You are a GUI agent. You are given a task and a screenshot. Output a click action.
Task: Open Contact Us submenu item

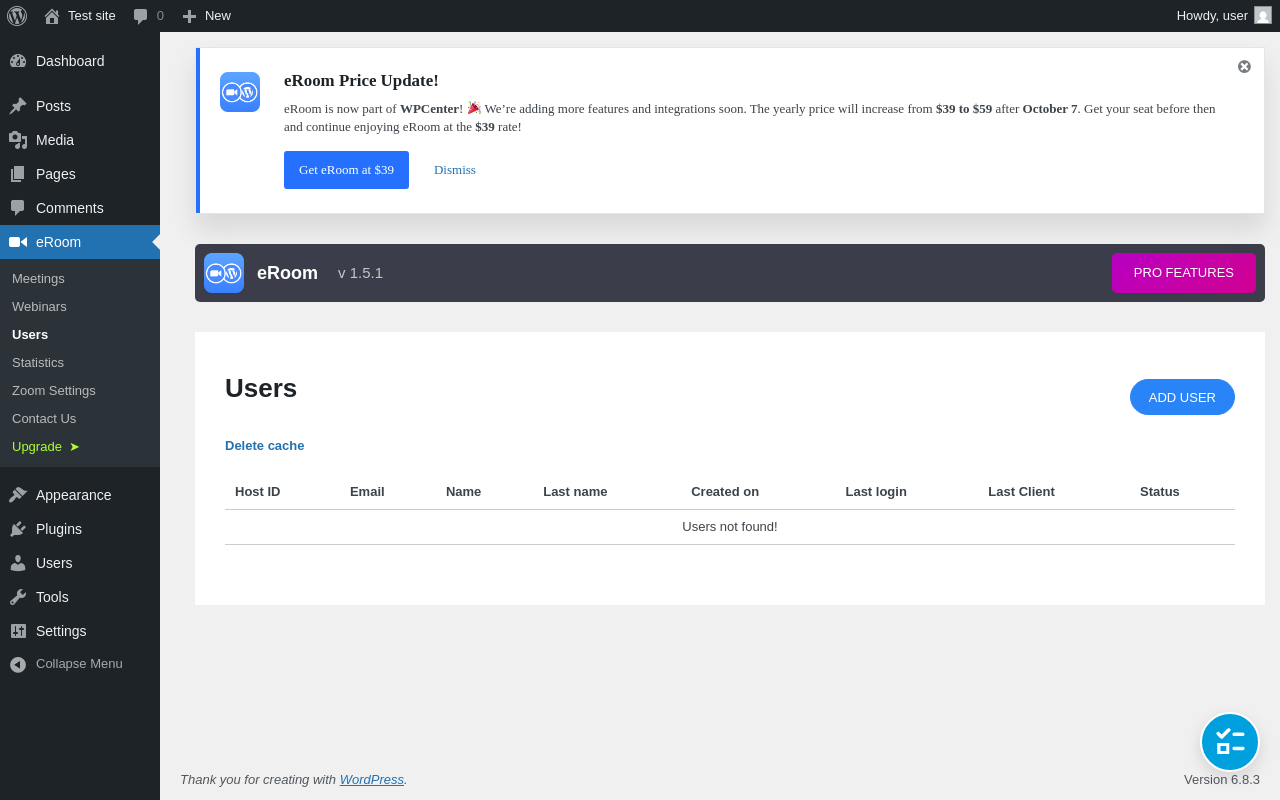(x=44, y=419)
